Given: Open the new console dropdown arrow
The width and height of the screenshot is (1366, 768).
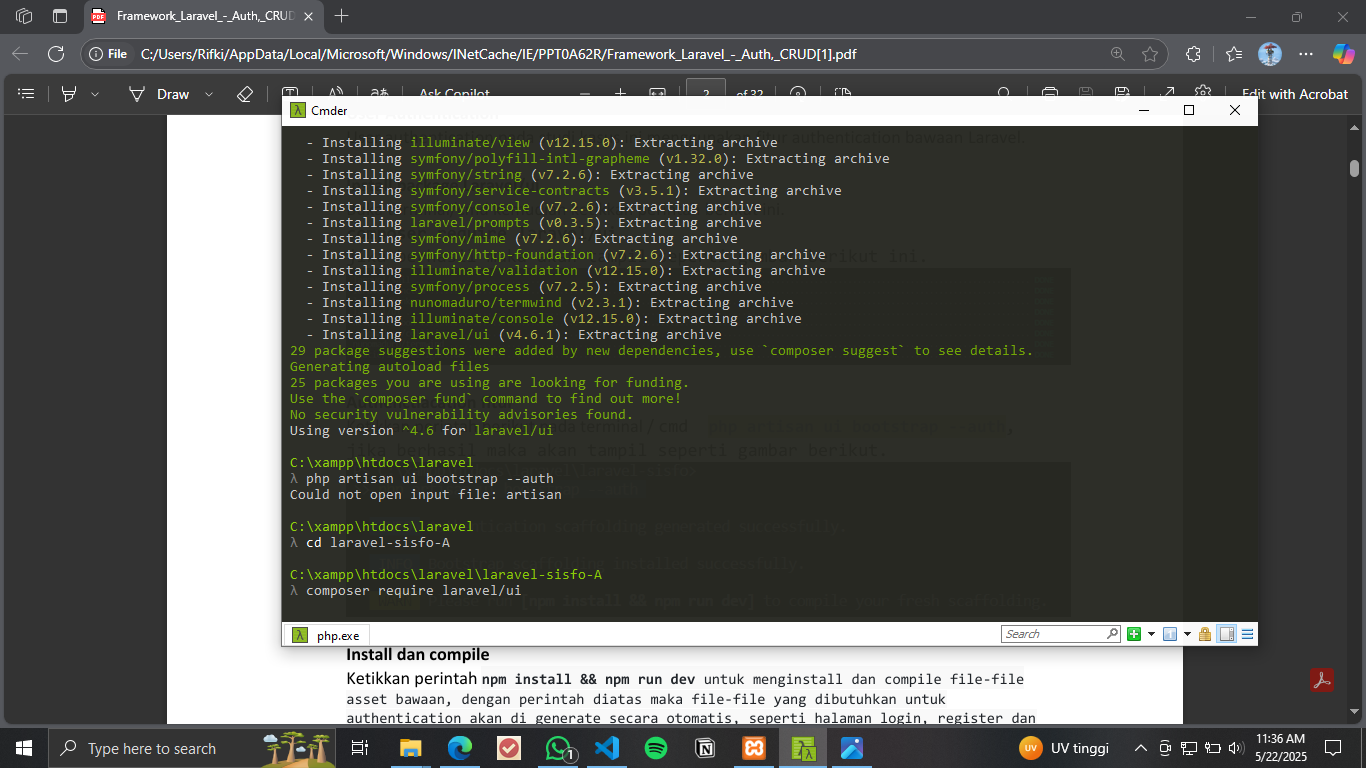Looking at the screenshot, I should 1151,634.
